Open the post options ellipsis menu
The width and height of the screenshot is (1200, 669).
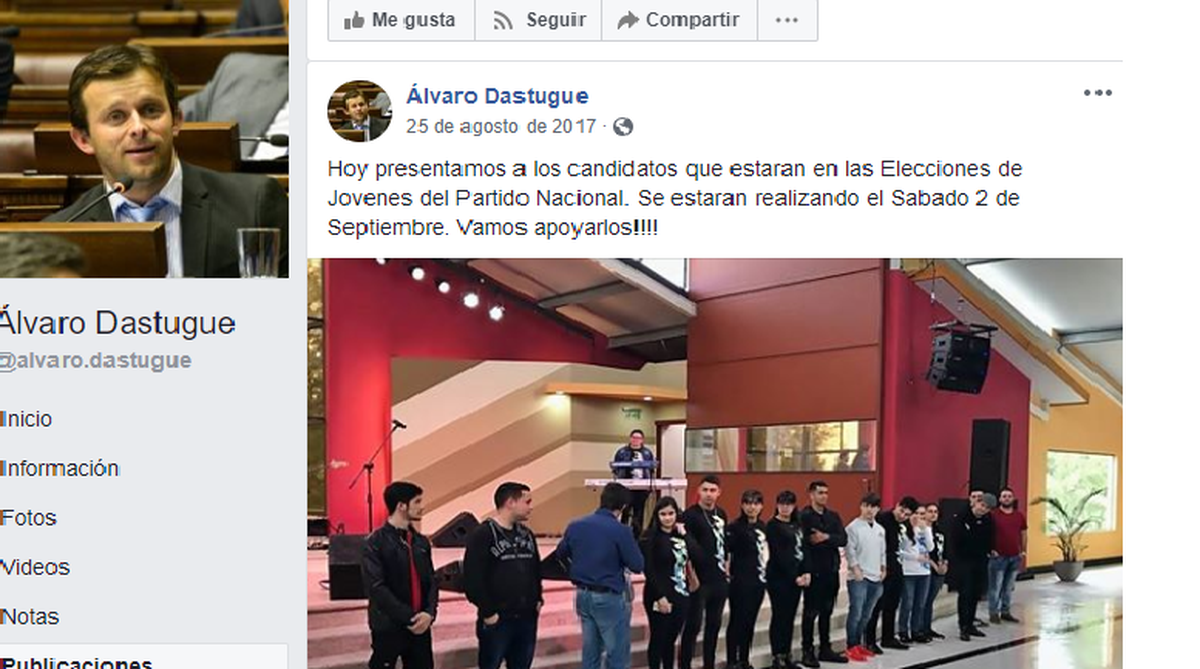coord(1097,93)
